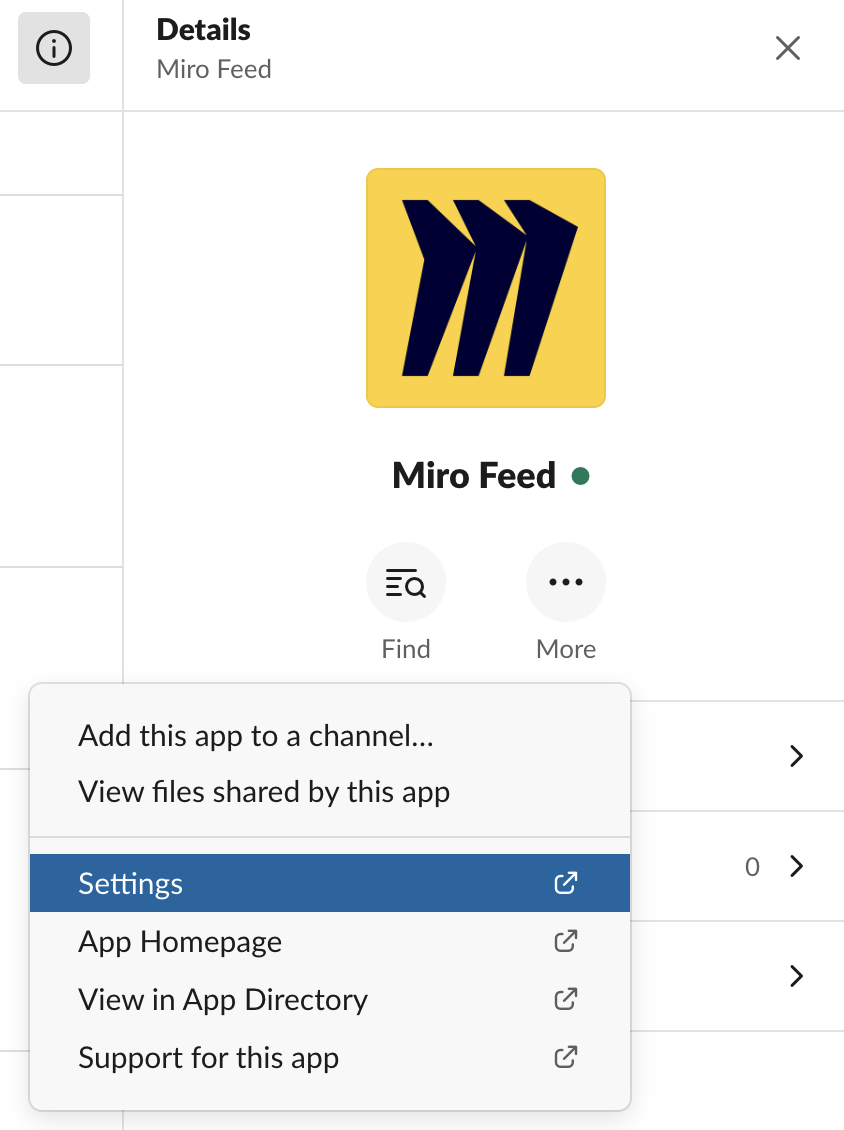Image resolution: width=844 pixels, height=1130 pixels.
Task: Expand the row above the 0-count row
Action: tap(796, 756)
